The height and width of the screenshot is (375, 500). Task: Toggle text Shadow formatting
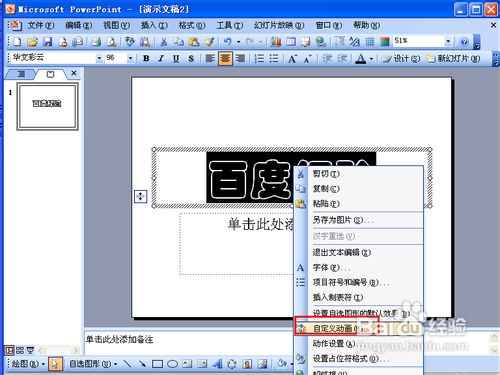(x=191, y=59)
